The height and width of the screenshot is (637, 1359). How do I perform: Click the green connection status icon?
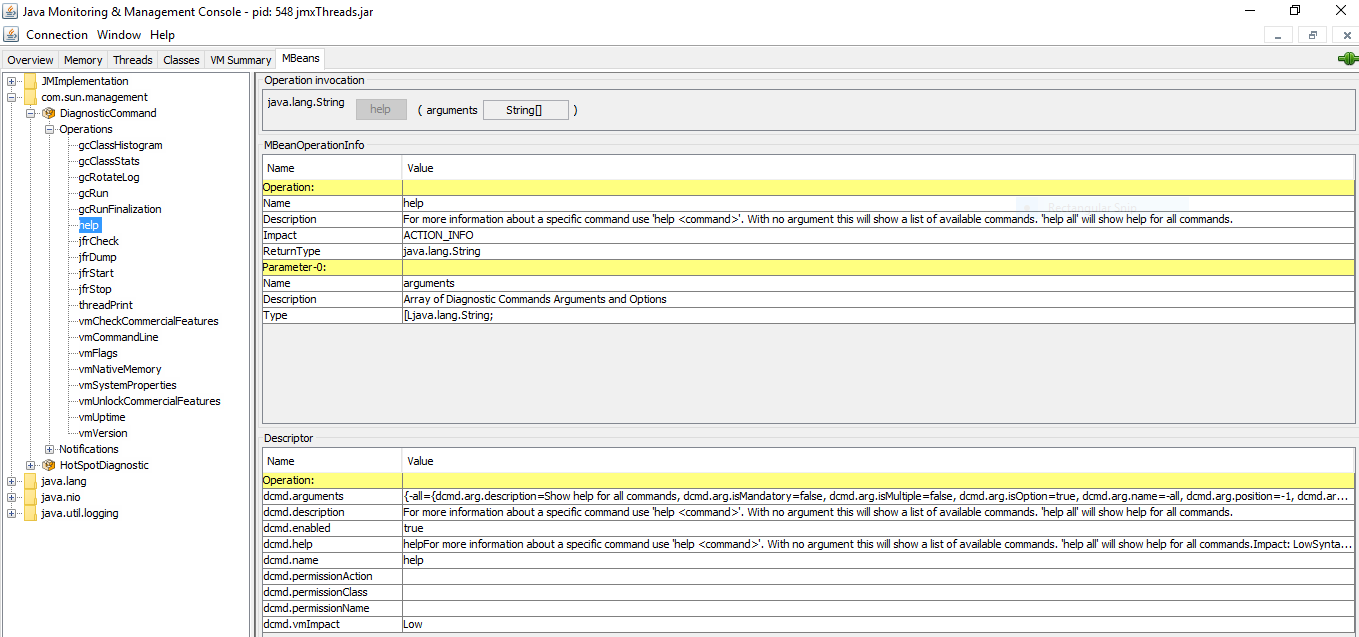(1349, 59)
